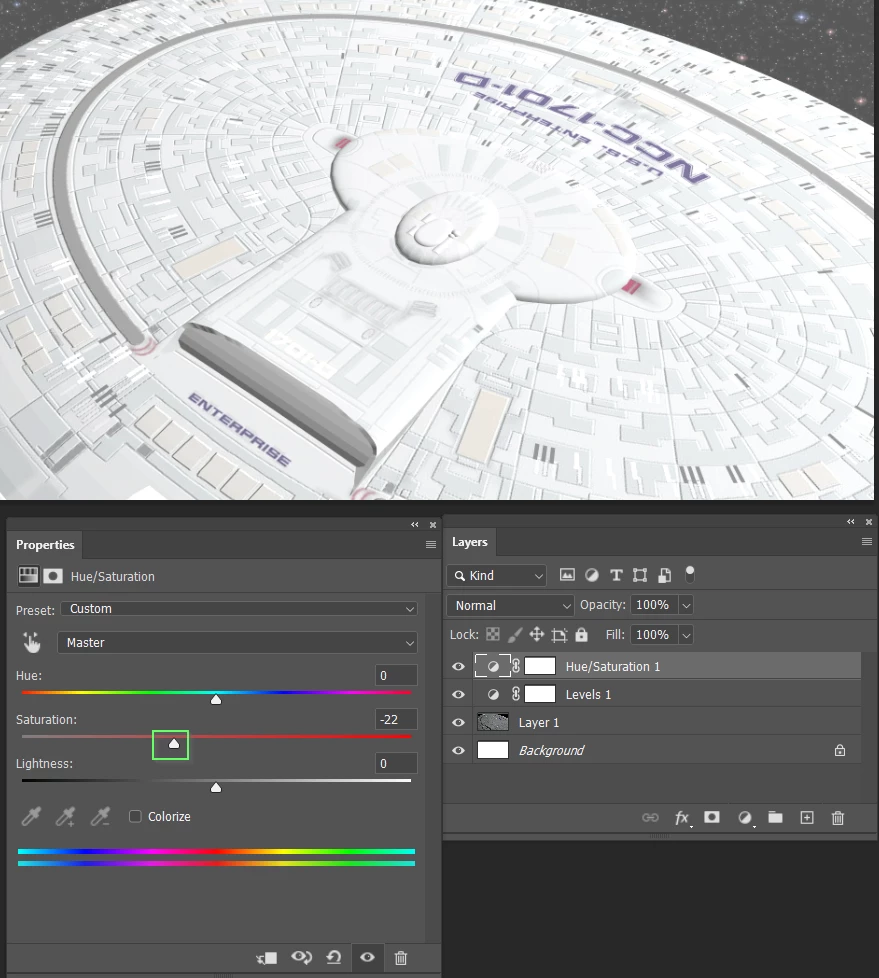
Task: Click the adjustment icon in Properties panel
Action: pyautogui.click(x=28, y=575)
